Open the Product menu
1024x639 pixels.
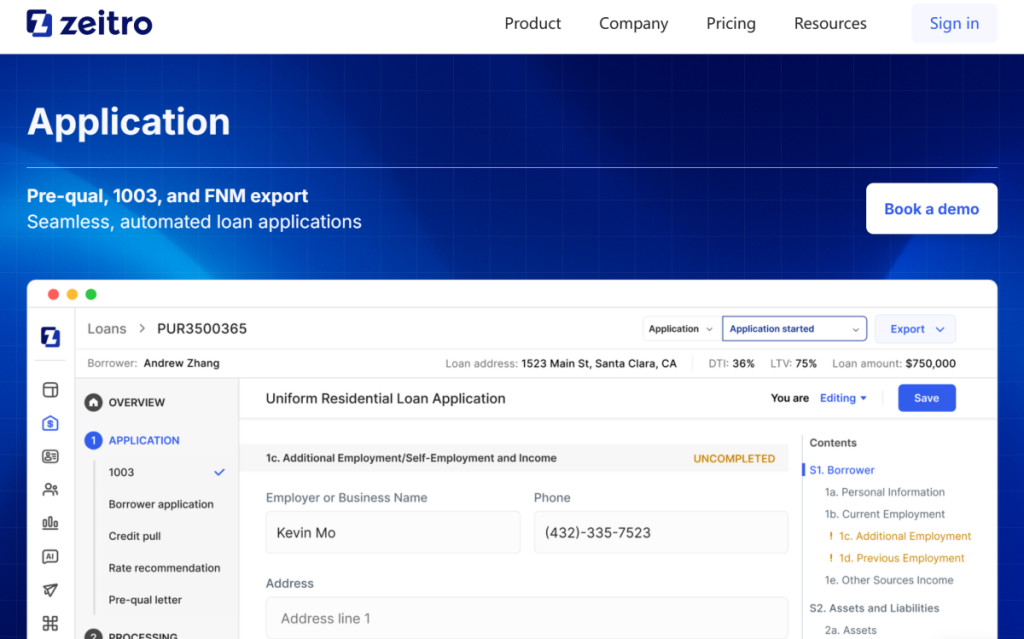tap(532, 24)
